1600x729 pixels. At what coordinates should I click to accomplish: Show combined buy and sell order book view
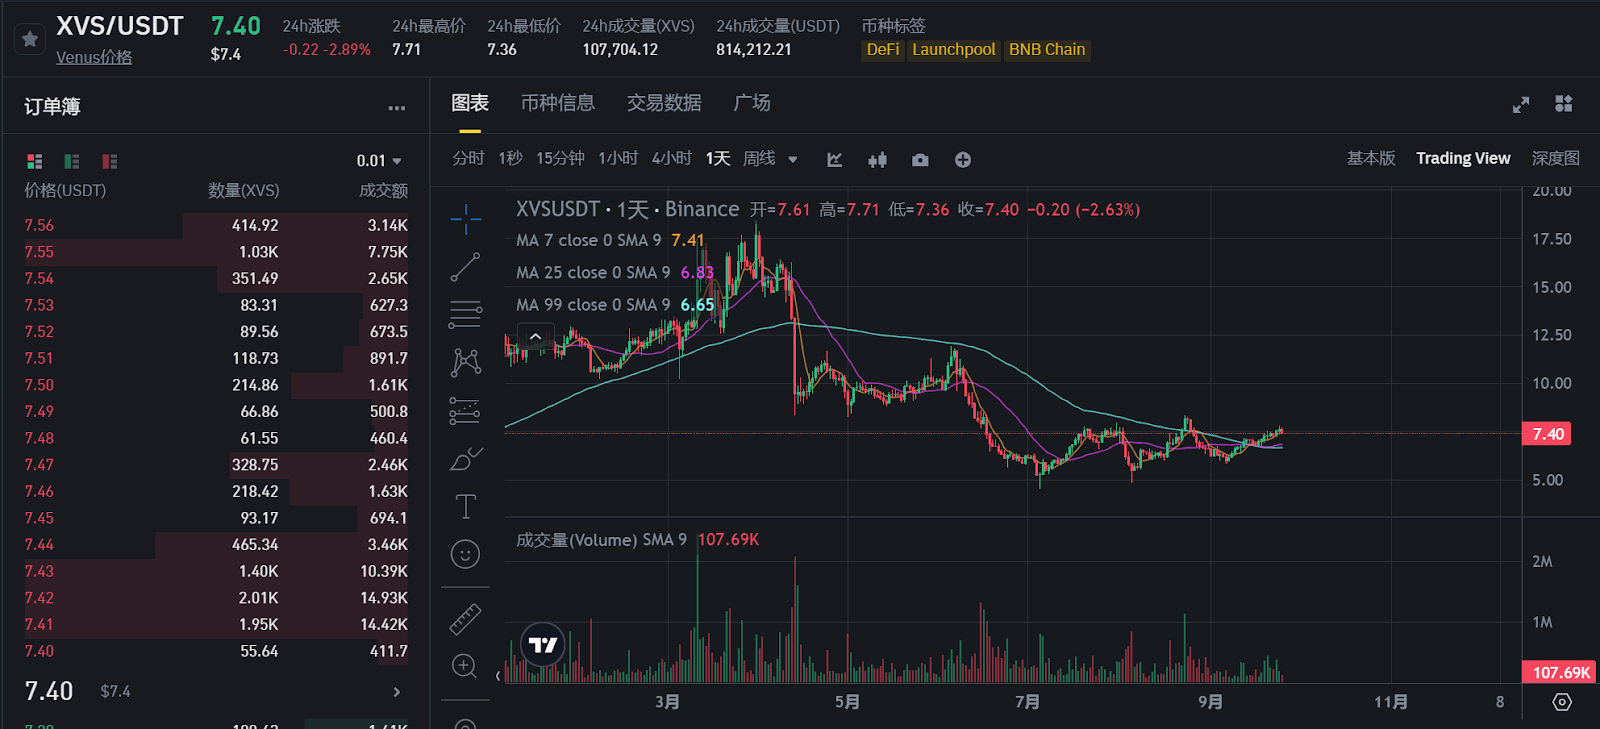coord(35,161)
